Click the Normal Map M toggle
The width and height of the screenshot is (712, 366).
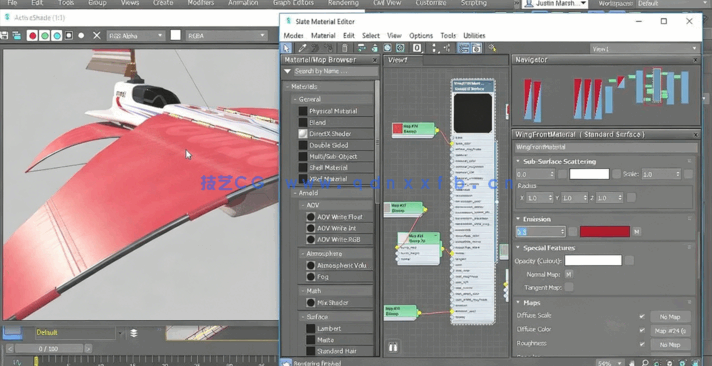pos(569,274)
